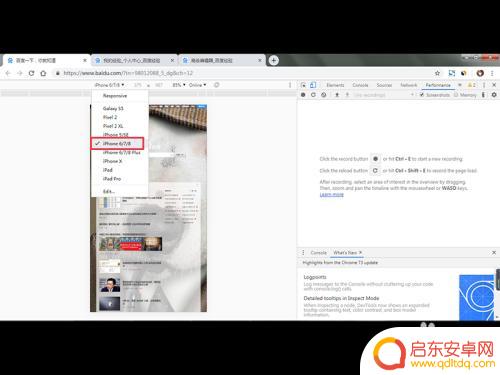Switch to the Sources tab

click(384, 85)
